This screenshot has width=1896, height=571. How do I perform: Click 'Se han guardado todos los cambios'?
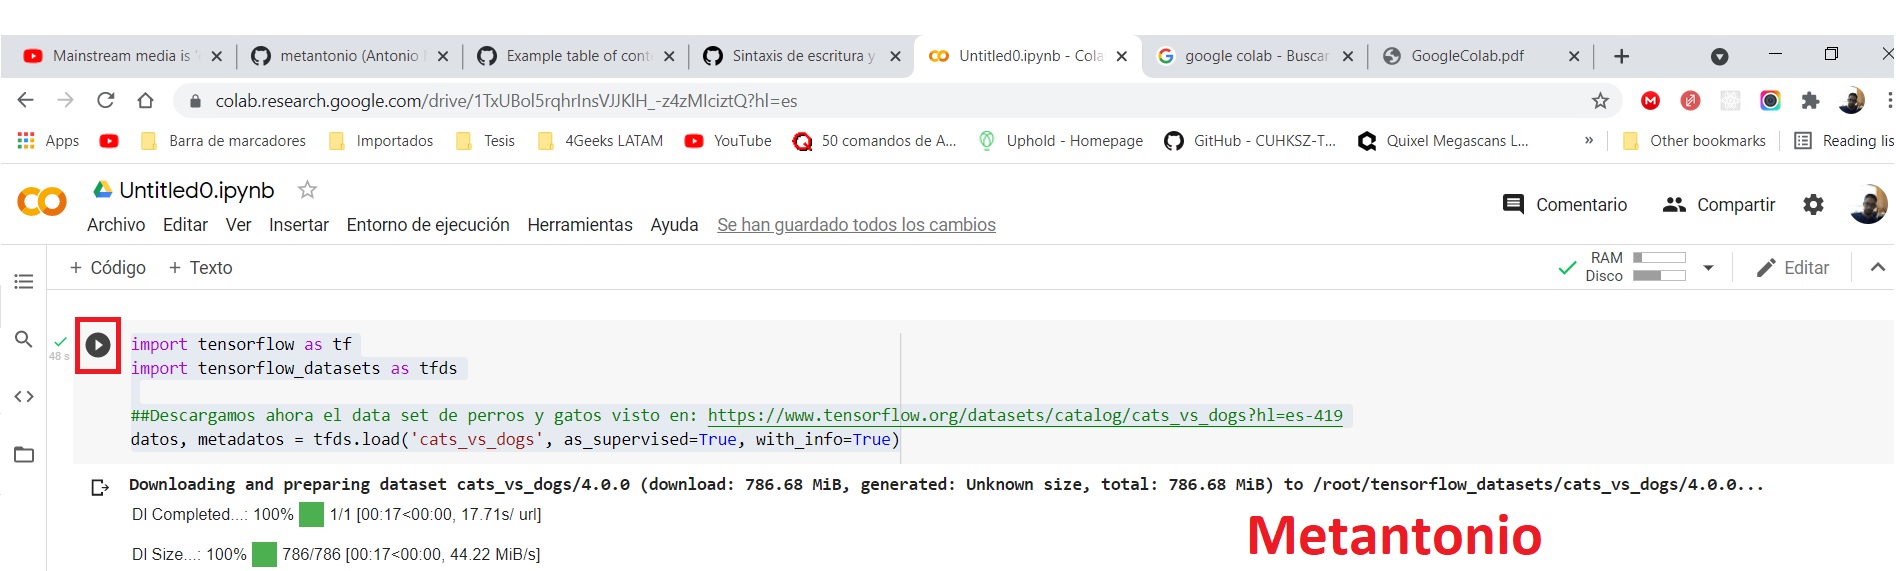[856, 225]
